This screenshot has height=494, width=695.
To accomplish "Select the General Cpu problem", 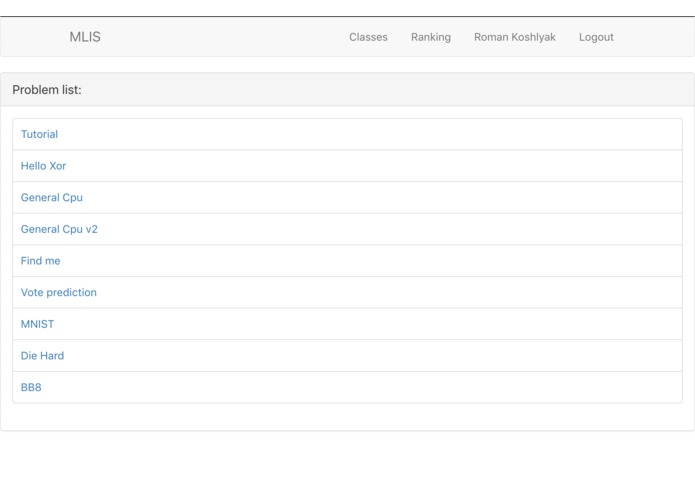I will pos(52,198).
